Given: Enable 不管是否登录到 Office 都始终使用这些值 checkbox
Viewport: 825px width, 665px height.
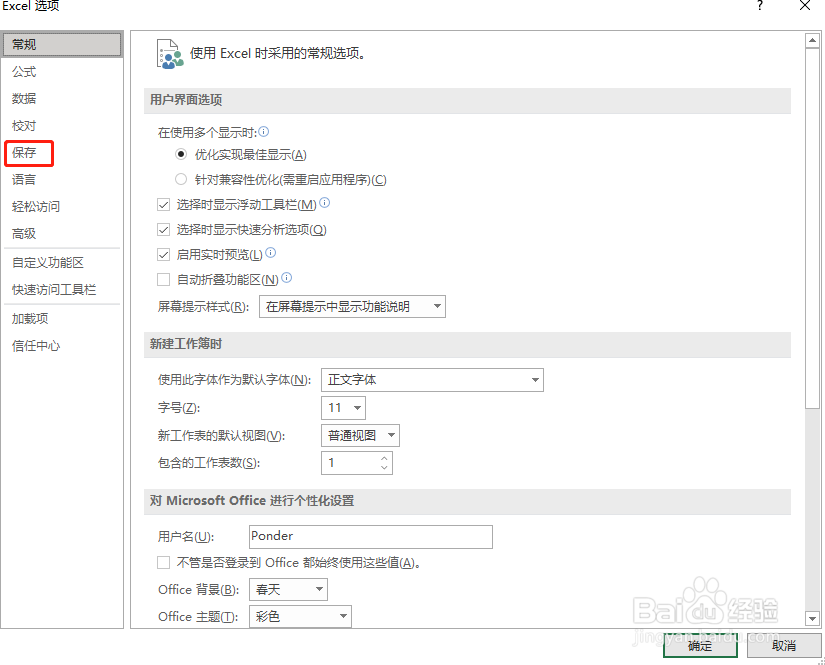Looking at the screenshot, I should 164,563.
